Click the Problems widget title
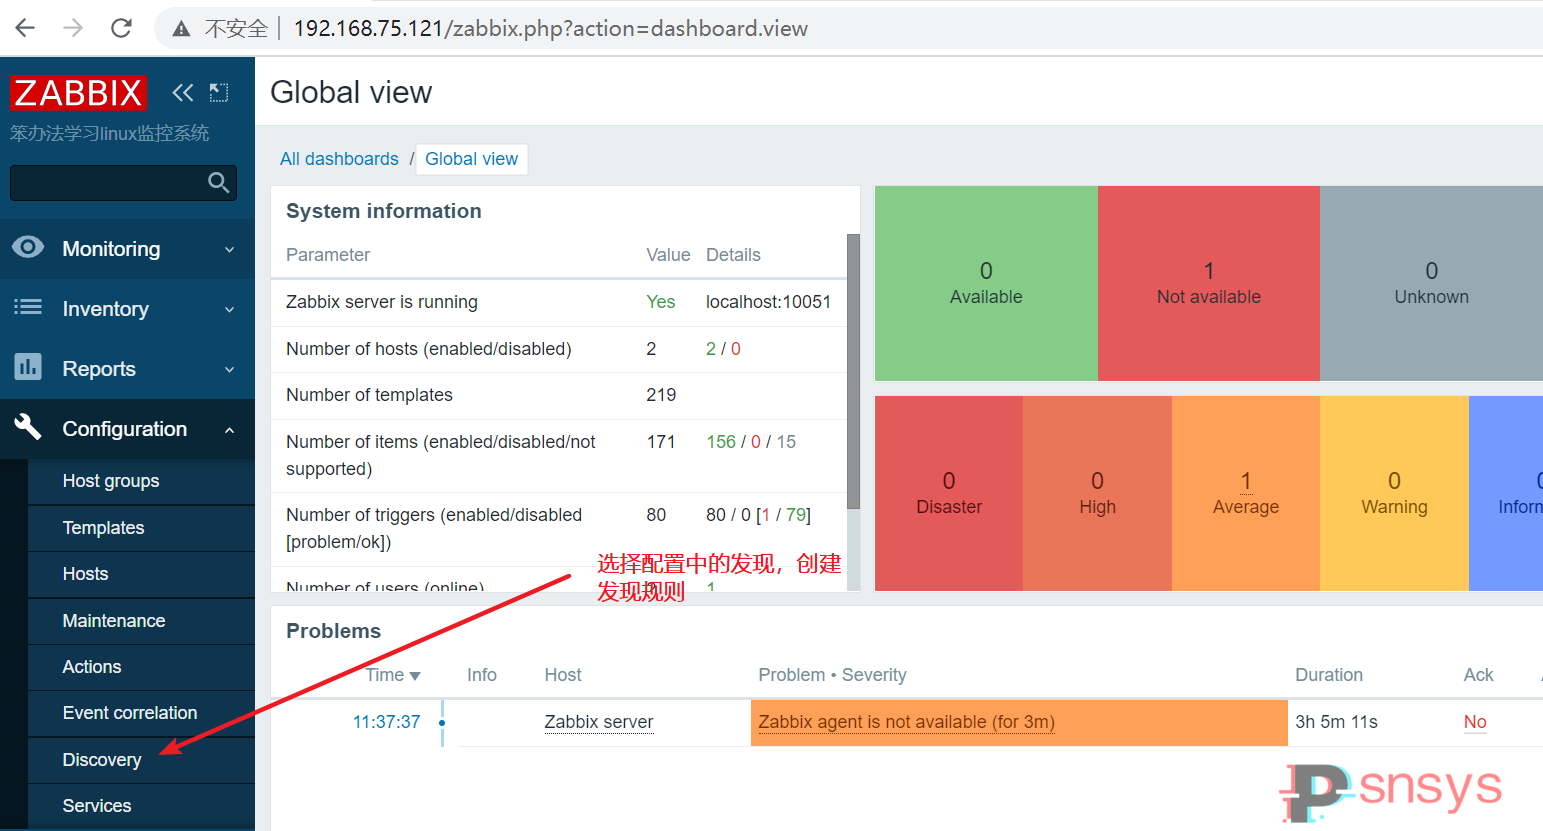Screen dimensions: 1543x831 pos(333,631)
